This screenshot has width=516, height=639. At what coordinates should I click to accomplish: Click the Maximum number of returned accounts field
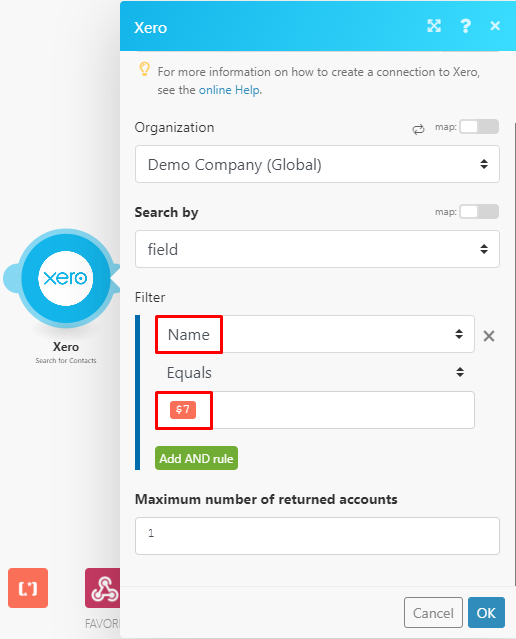(317, 536)
